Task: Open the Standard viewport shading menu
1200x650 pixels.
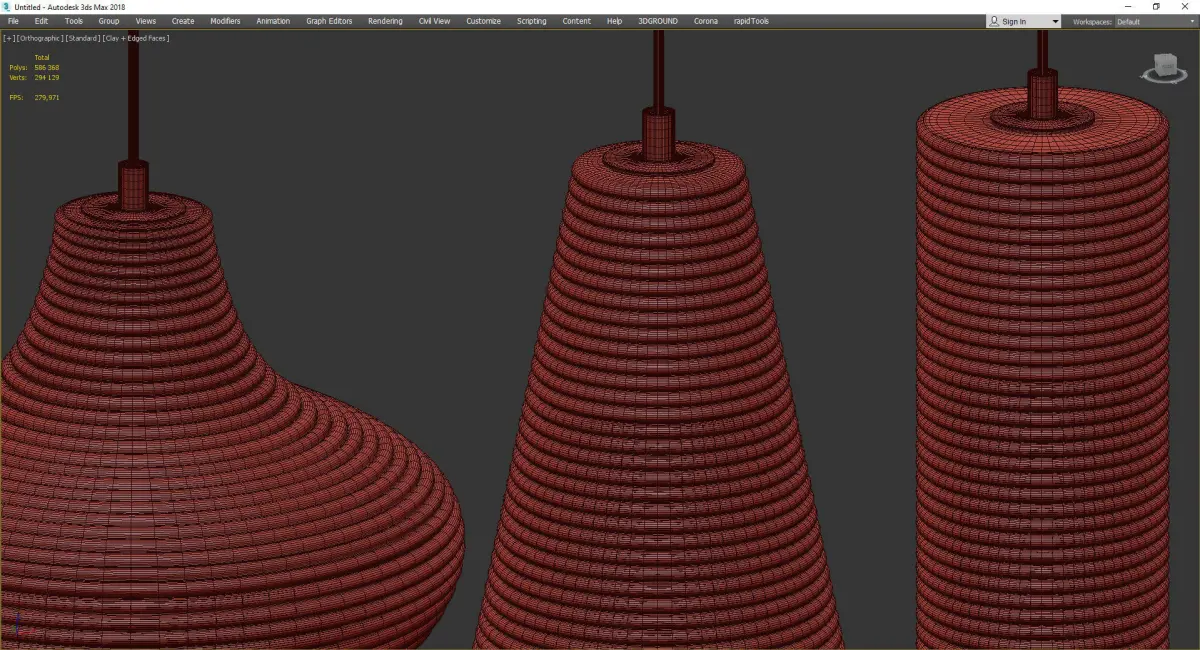Action: 82,38
